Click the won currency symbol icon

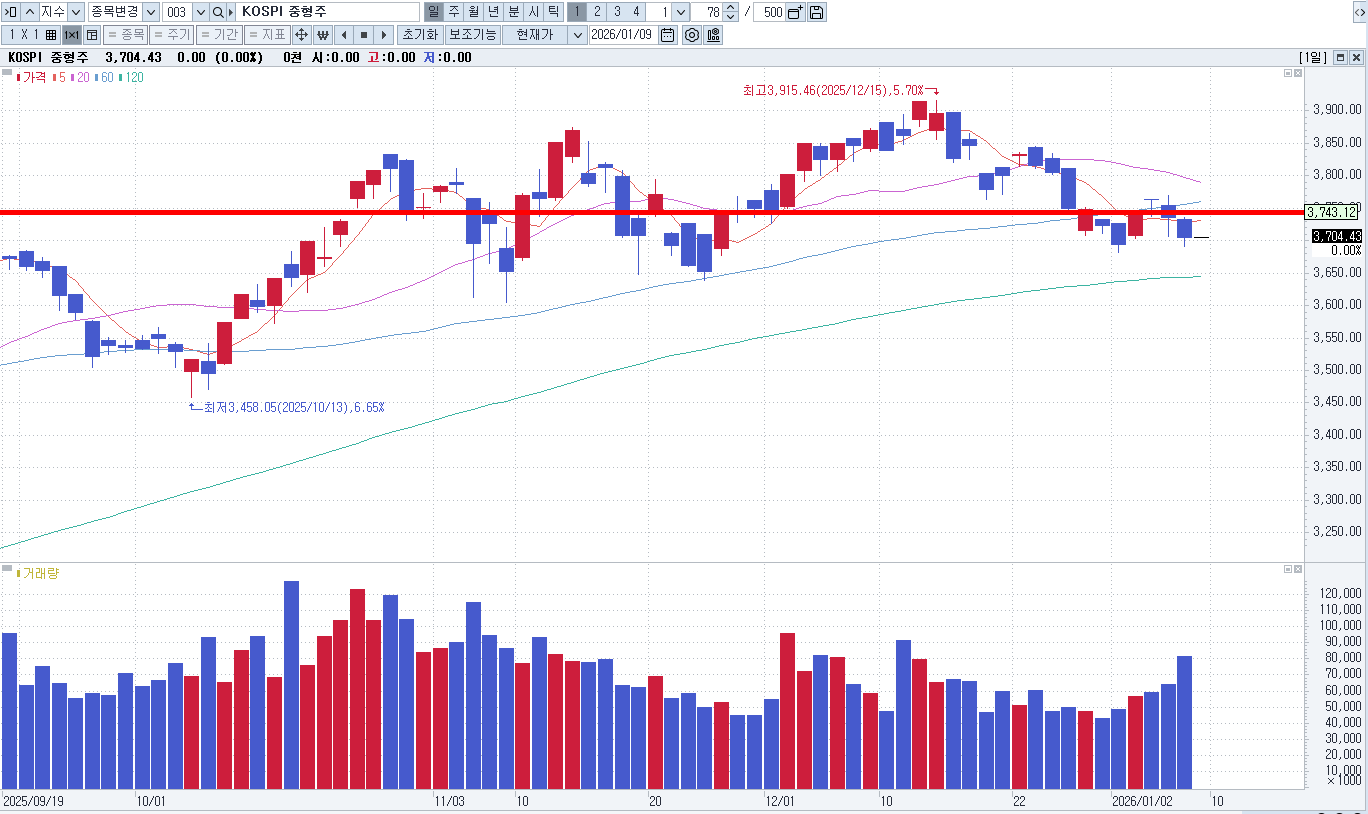tap(323, 35)
